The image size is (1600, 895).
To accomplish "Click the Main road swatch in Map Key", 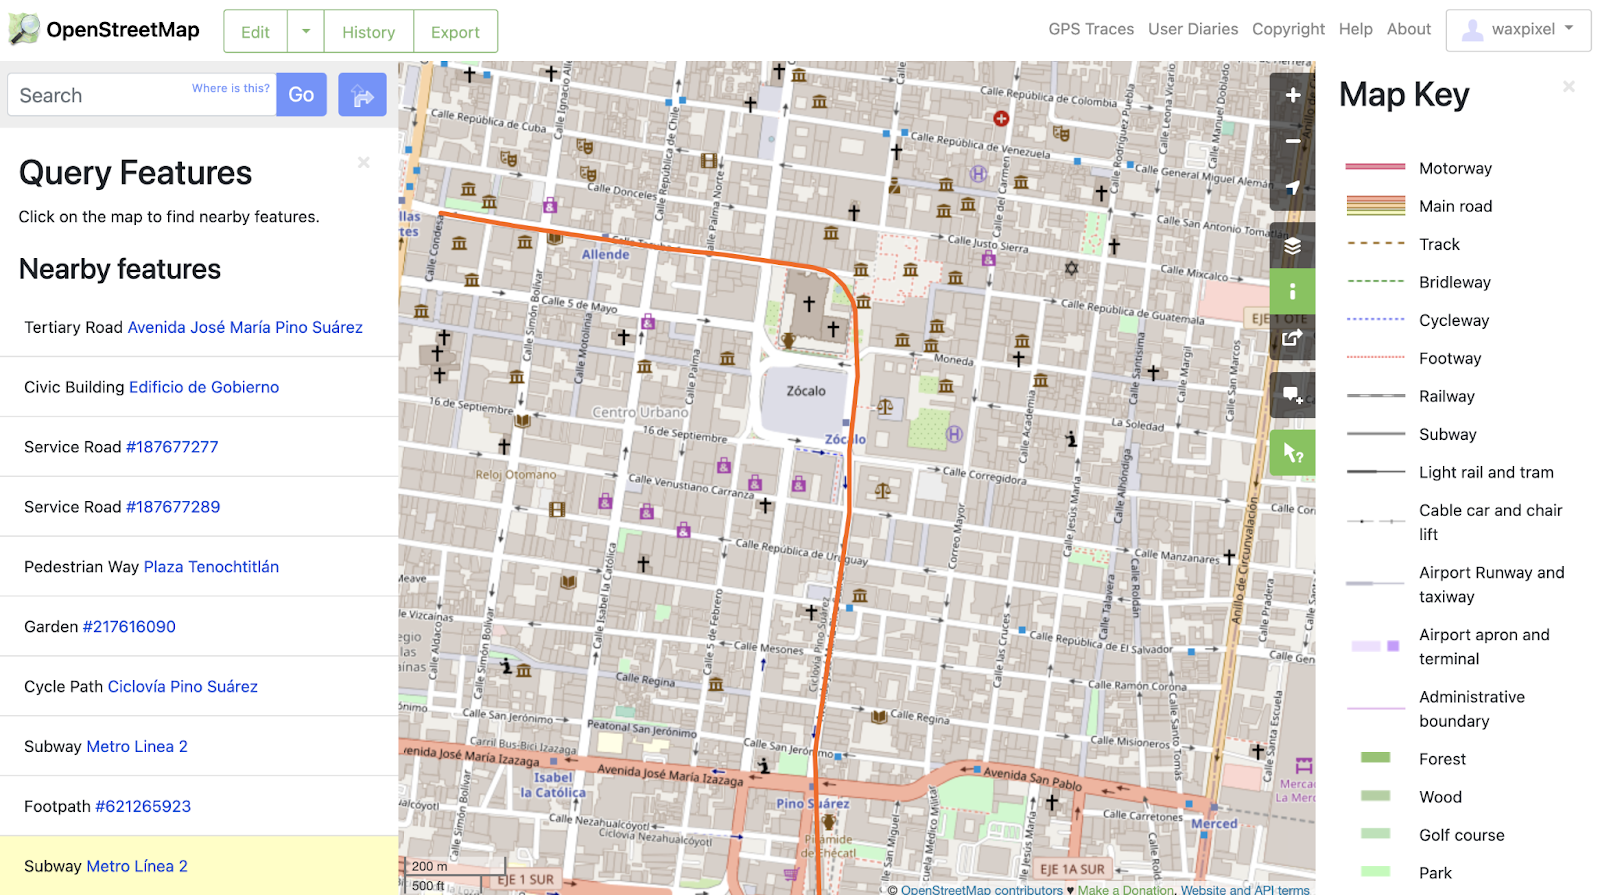I will pos(1376,206).
